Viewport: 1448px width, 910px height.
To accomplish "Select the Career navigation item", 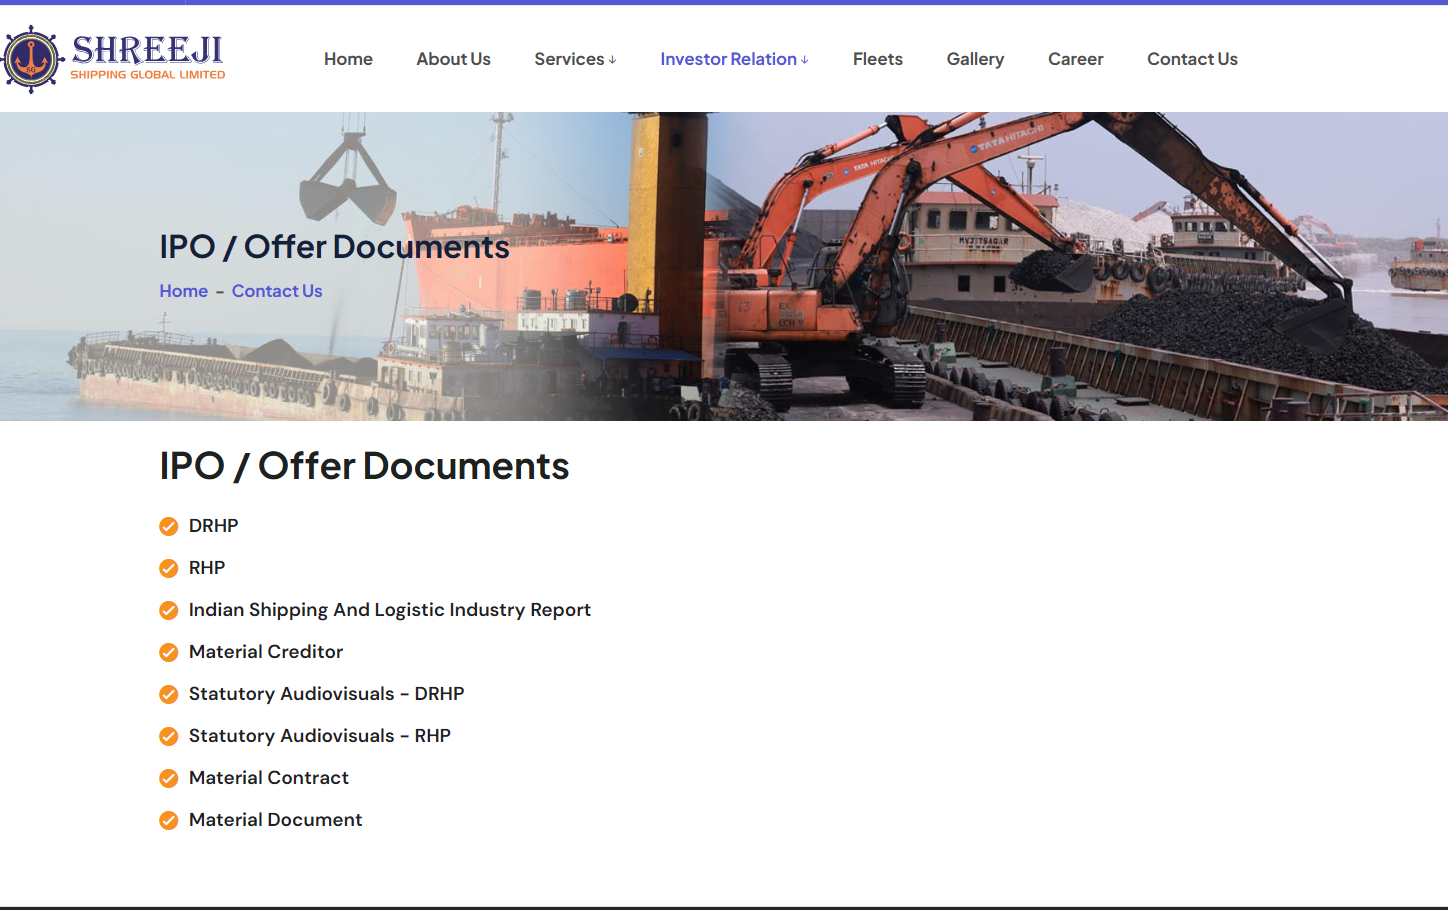I will pos(1075,59).
